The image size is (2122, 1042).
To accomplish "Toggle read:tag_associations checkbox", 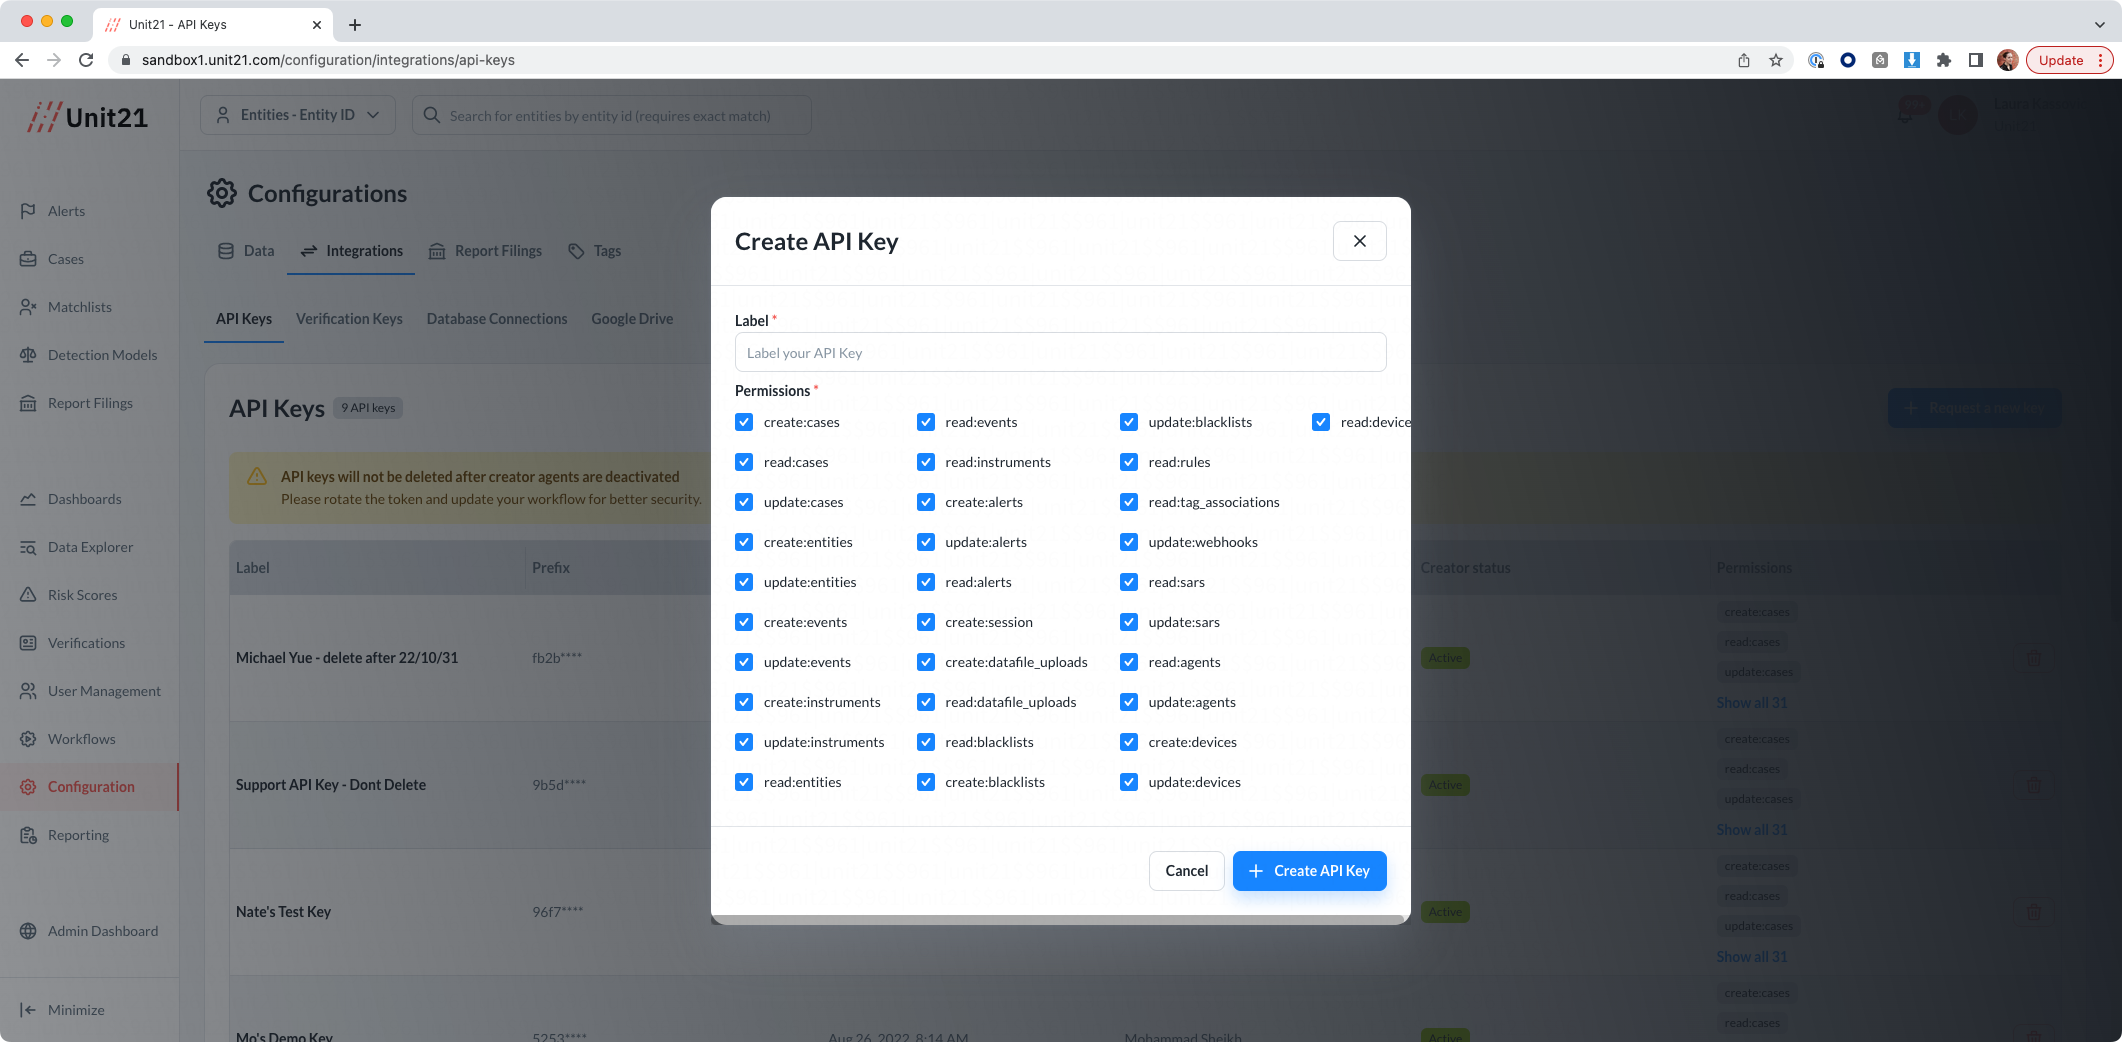I will pos(1129,502).
